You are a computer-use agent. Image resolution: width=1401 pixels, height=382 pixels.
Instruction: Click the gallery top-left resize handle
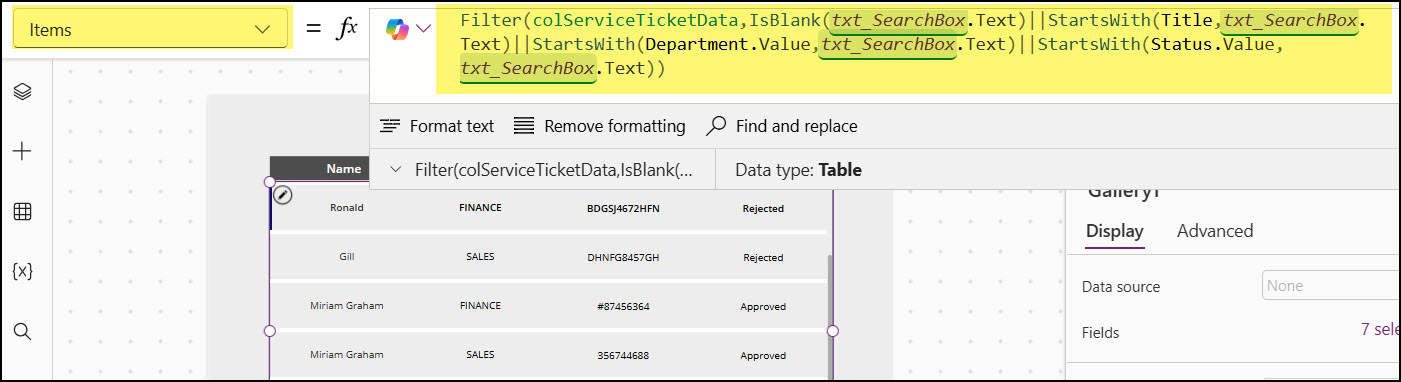coord(269,182)
